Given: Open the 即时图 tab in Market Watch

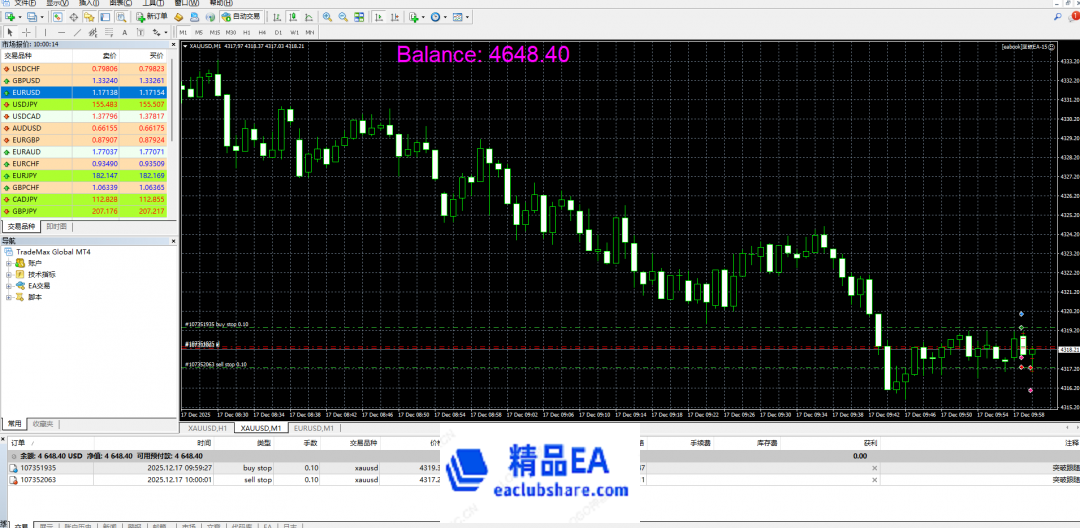Looking at the screenshot, I should [57, 227].
